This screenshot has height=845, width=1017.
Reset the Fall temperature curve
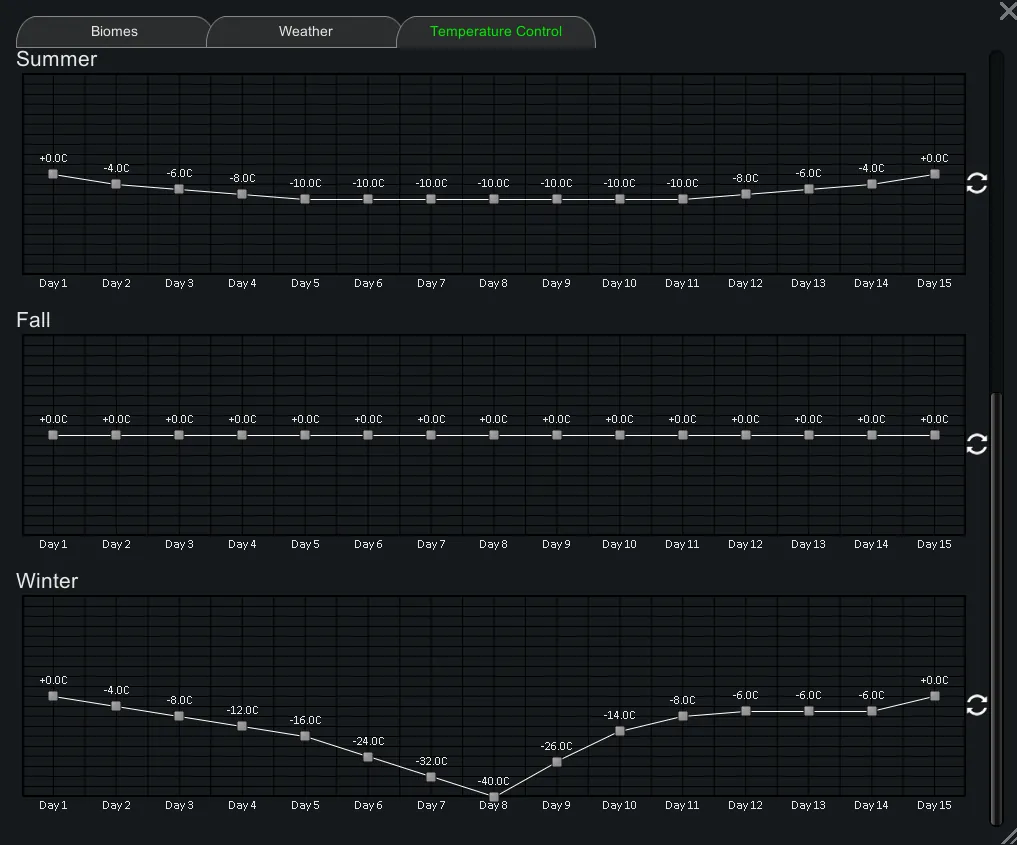977,445
